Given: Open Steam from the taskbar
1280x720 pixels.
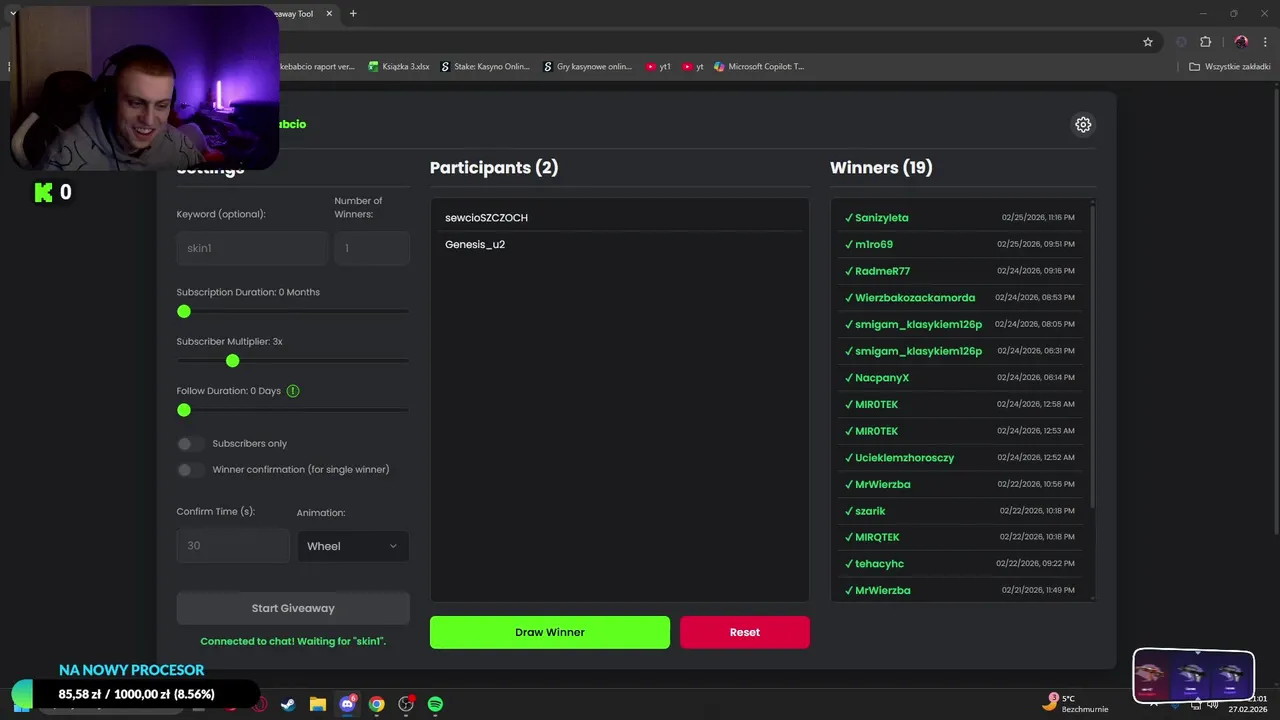Looking at the screenshot, I should click(x=288, y=704).
